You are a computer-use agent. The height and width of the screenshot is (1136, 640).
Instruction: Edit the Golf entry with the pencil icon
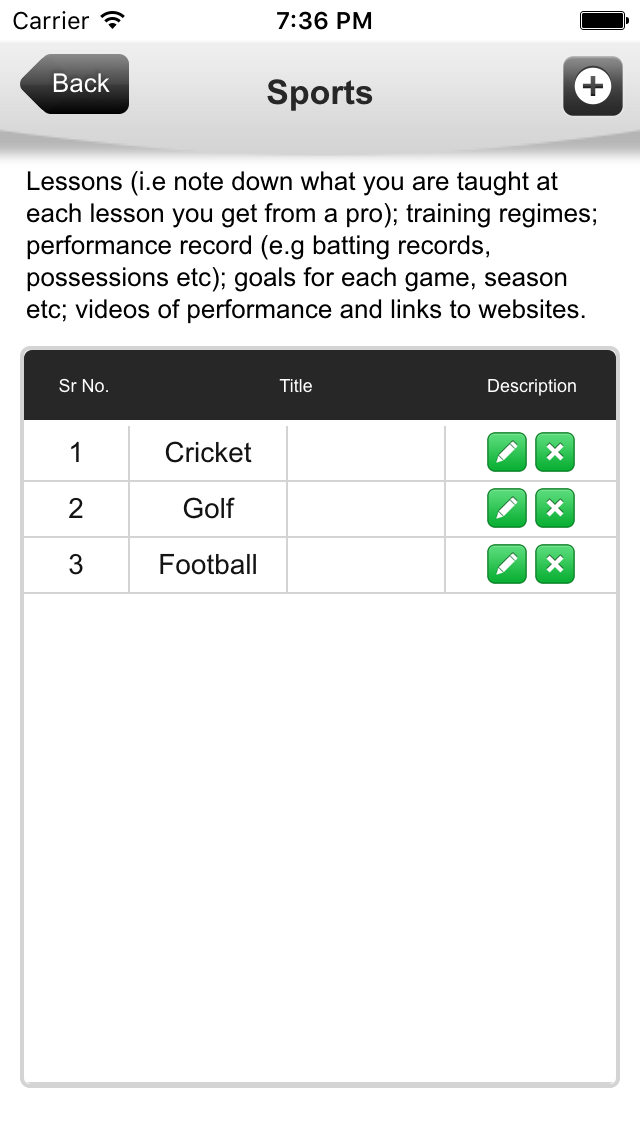point(507,508)
